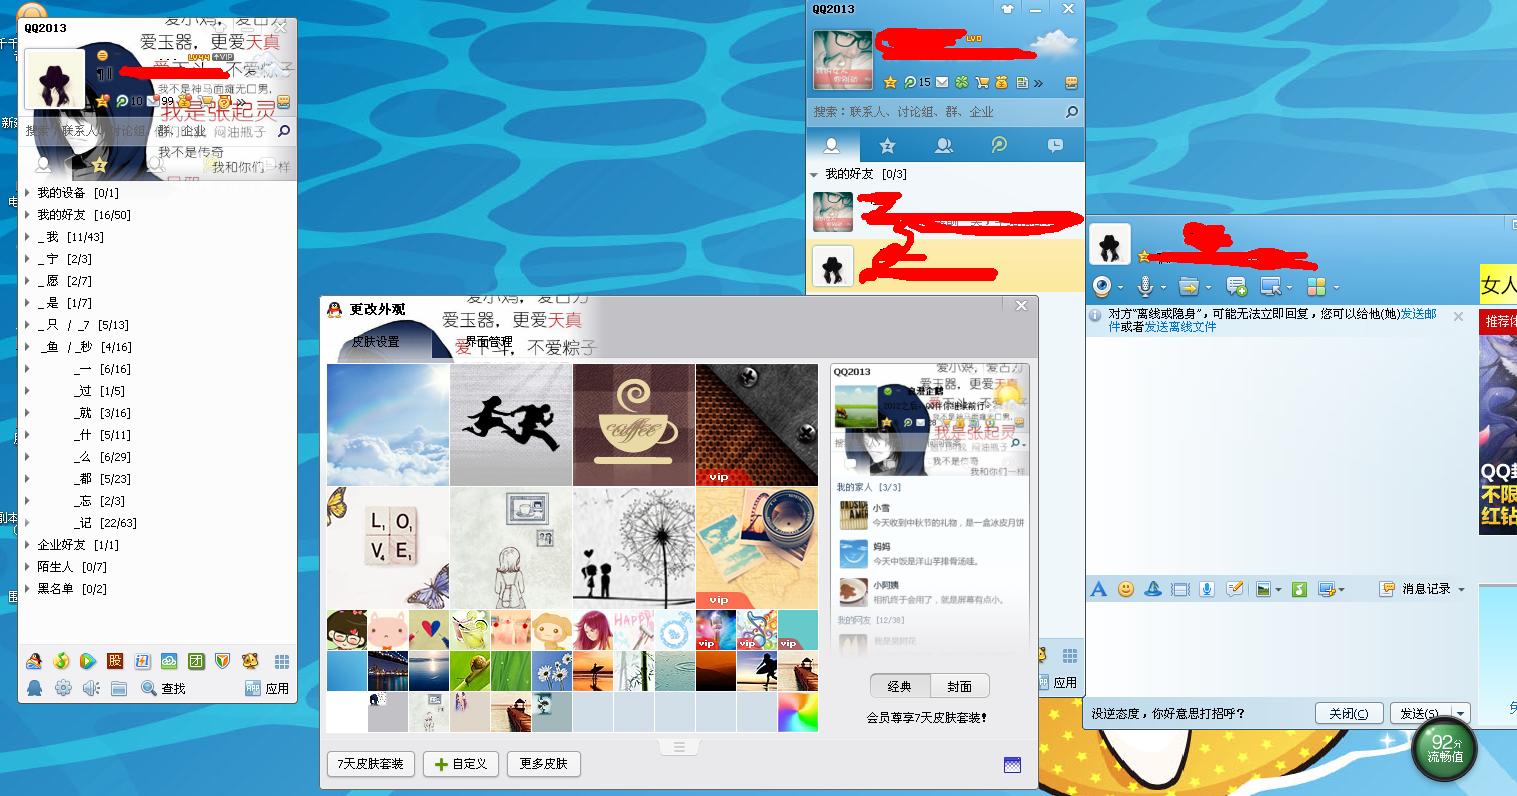Open the 群/讨论组 tab in right QQ panel

(x=943, y=146)
